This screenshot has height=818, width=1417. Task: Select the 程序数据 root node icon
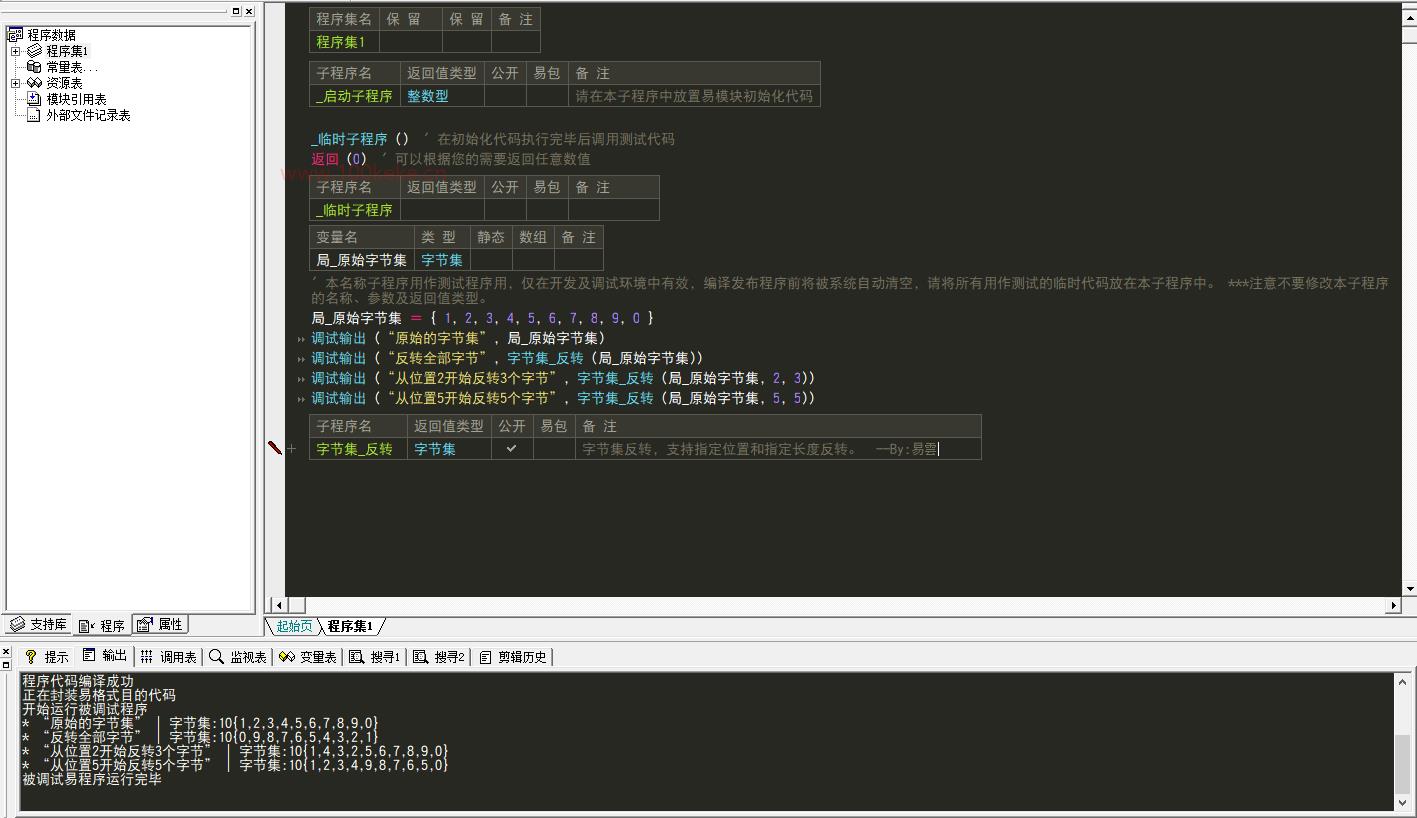(15, 35)
